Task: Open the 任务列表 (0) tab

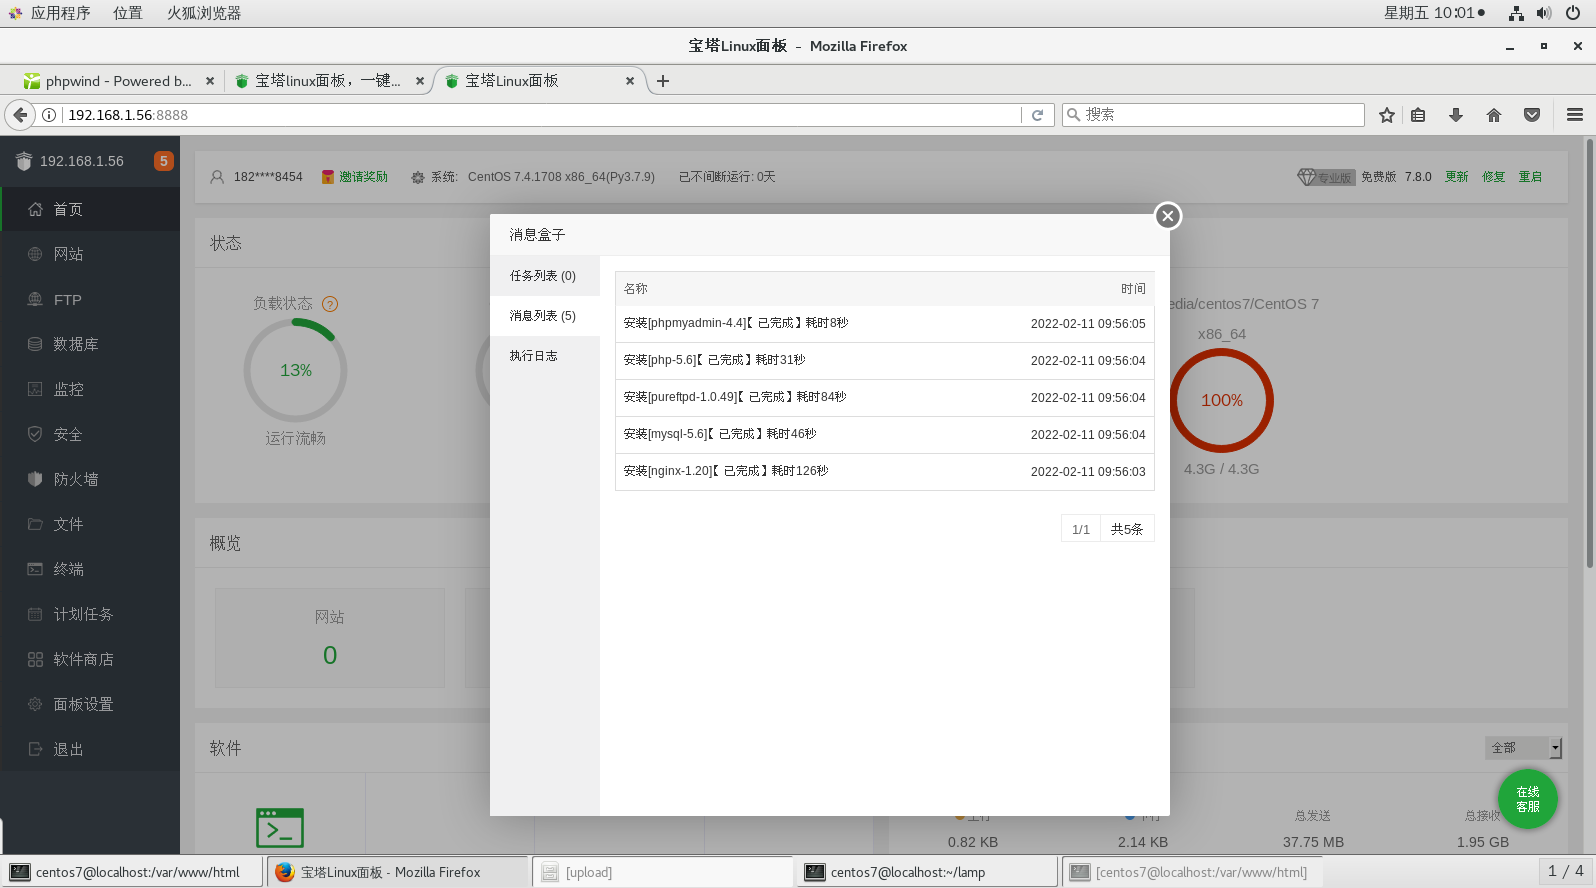Action: [x=544, y=276]
